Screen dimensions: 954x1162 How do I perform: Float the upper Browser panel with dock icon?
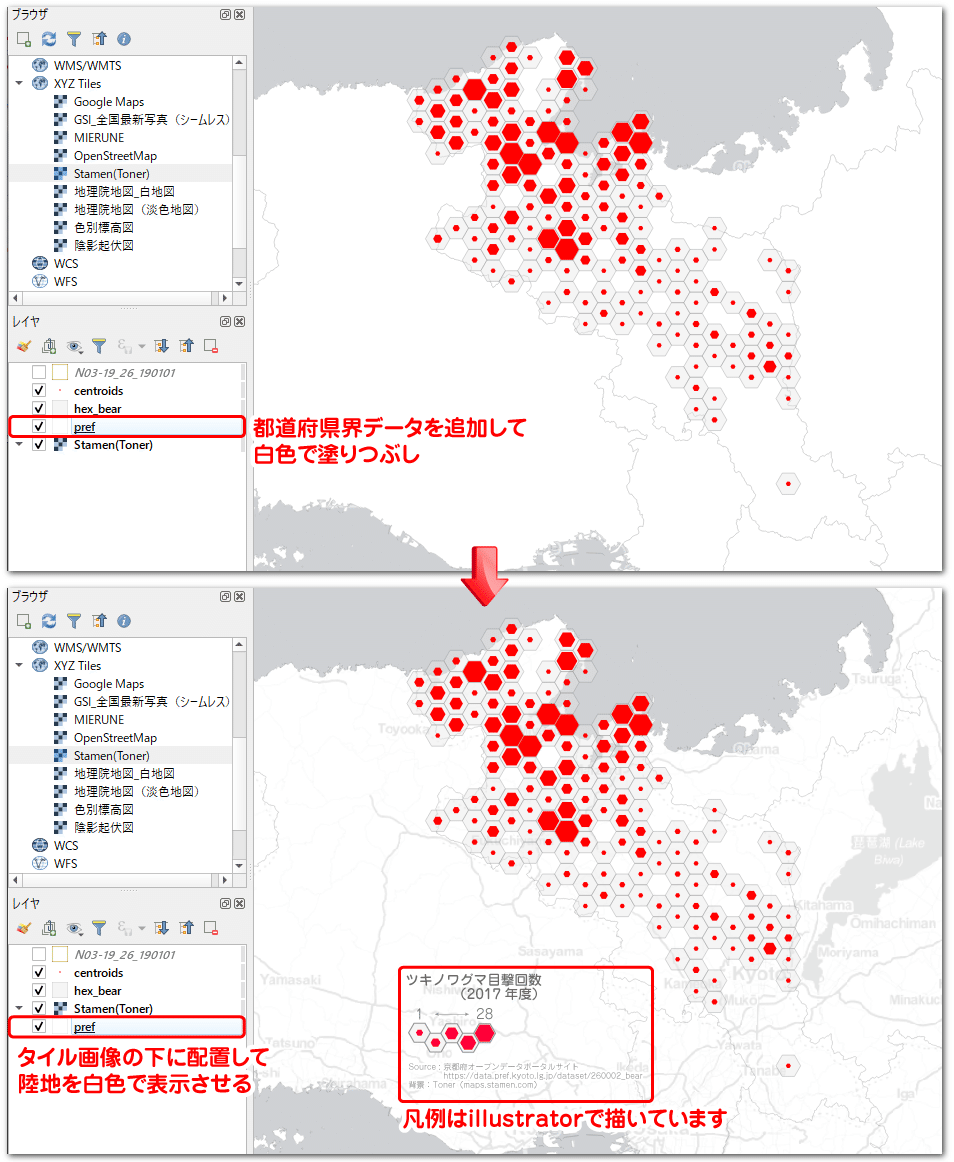[x=225, y=14]
